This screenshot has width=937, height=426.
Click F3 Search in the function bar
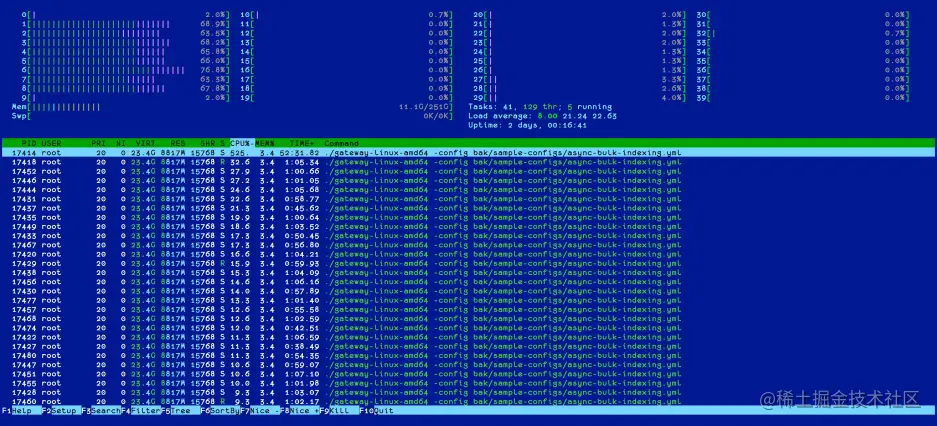coord(101,411)
